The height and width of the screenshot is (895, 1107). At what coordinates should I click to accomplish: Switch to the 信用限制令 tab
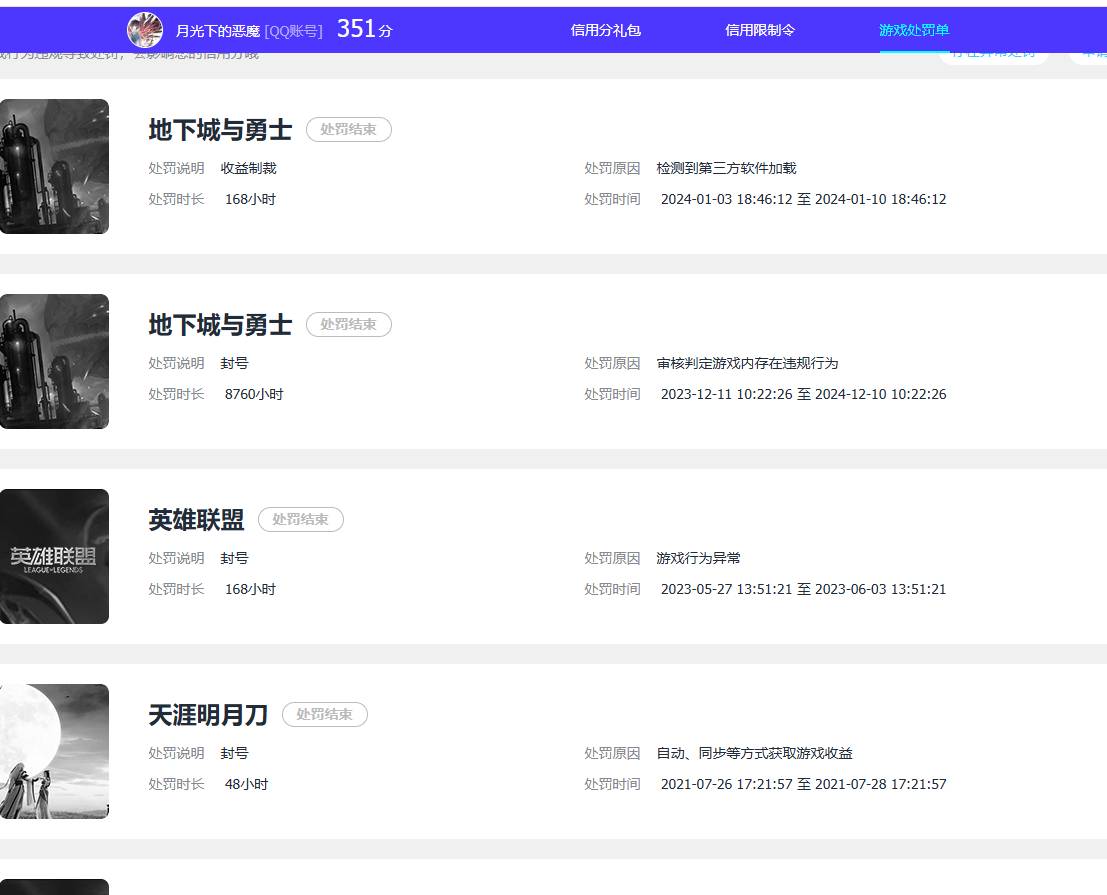pos(760,30)
